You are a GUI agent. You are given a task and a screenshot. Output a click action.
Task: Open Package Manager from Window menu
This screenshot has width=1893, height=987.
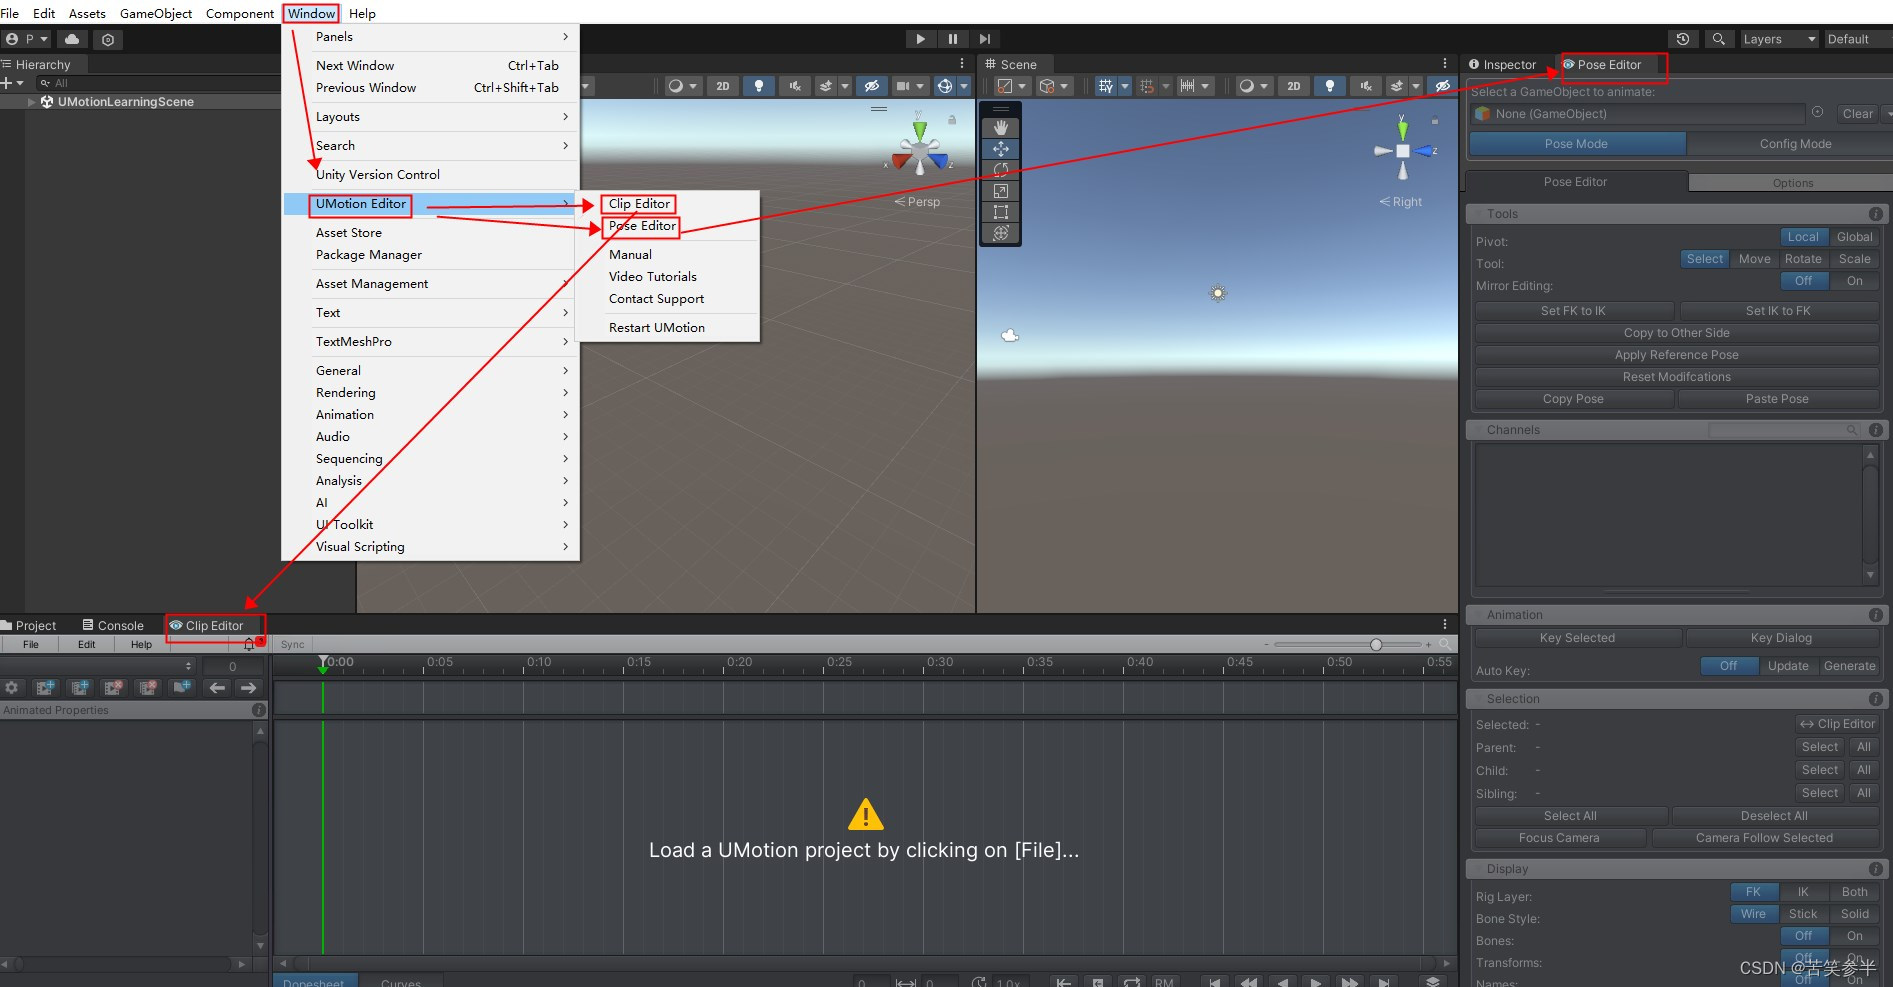click(369, 255)
